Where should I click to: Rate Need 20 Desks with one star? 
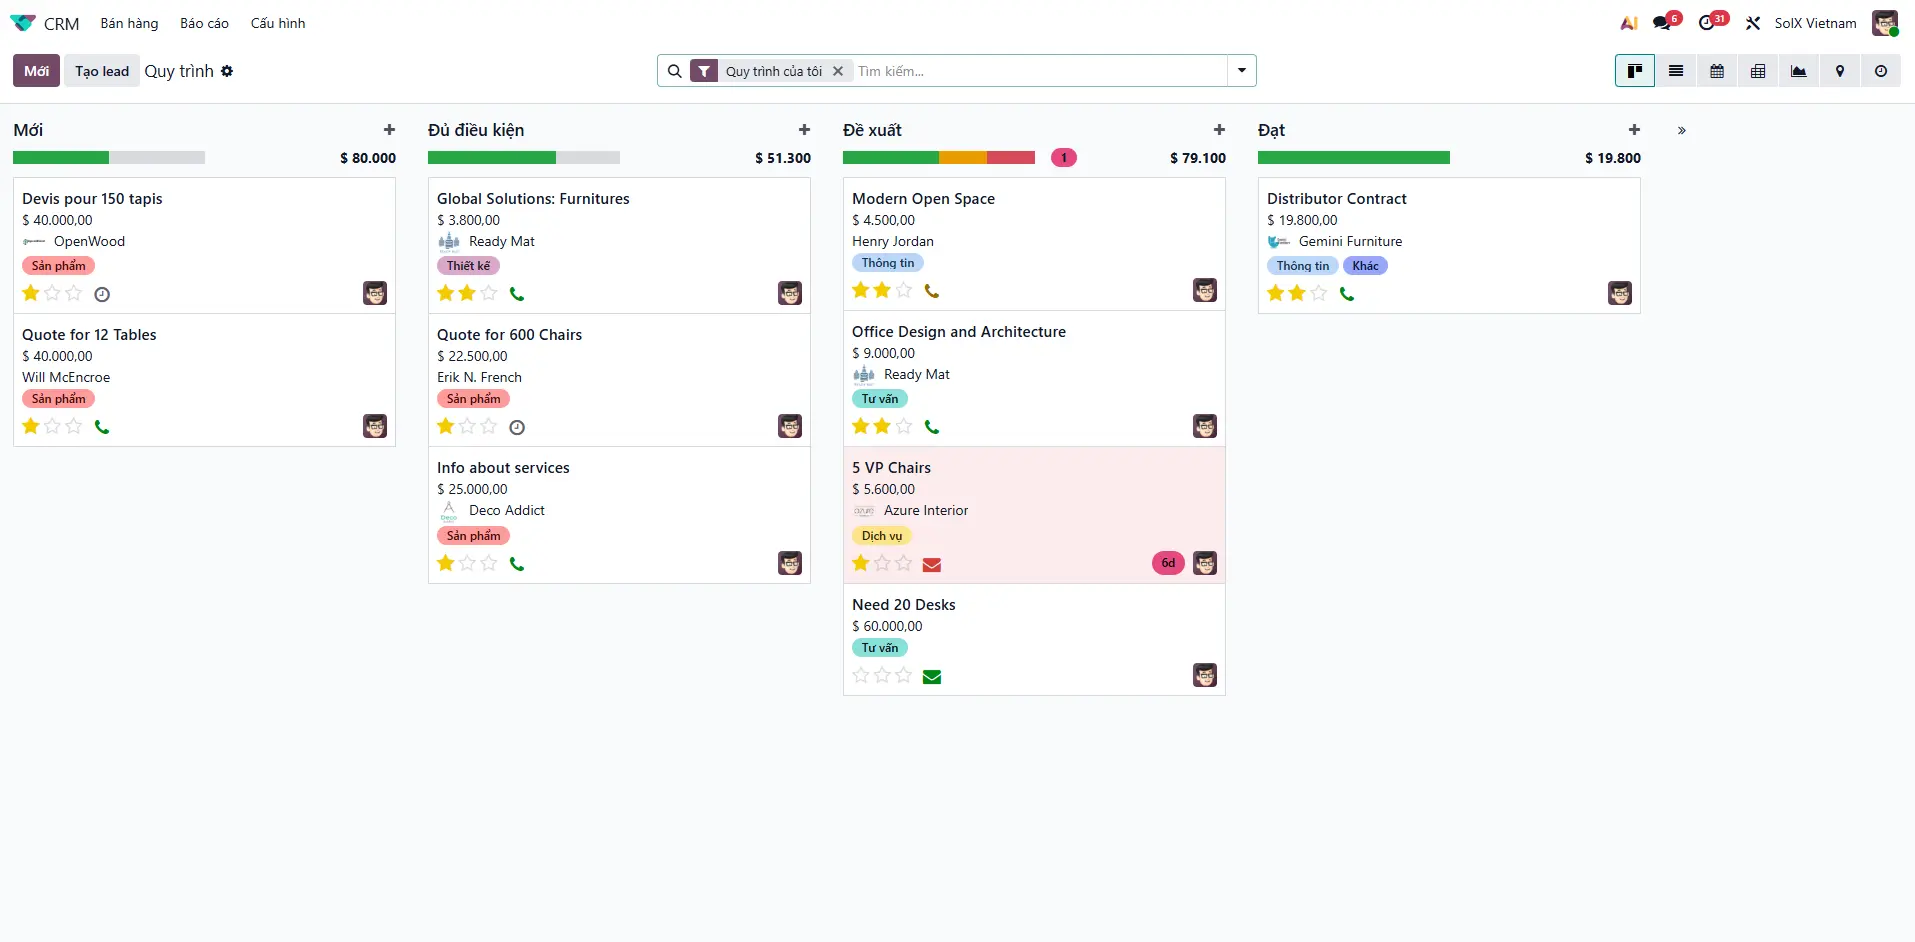[x=861, y=675]
